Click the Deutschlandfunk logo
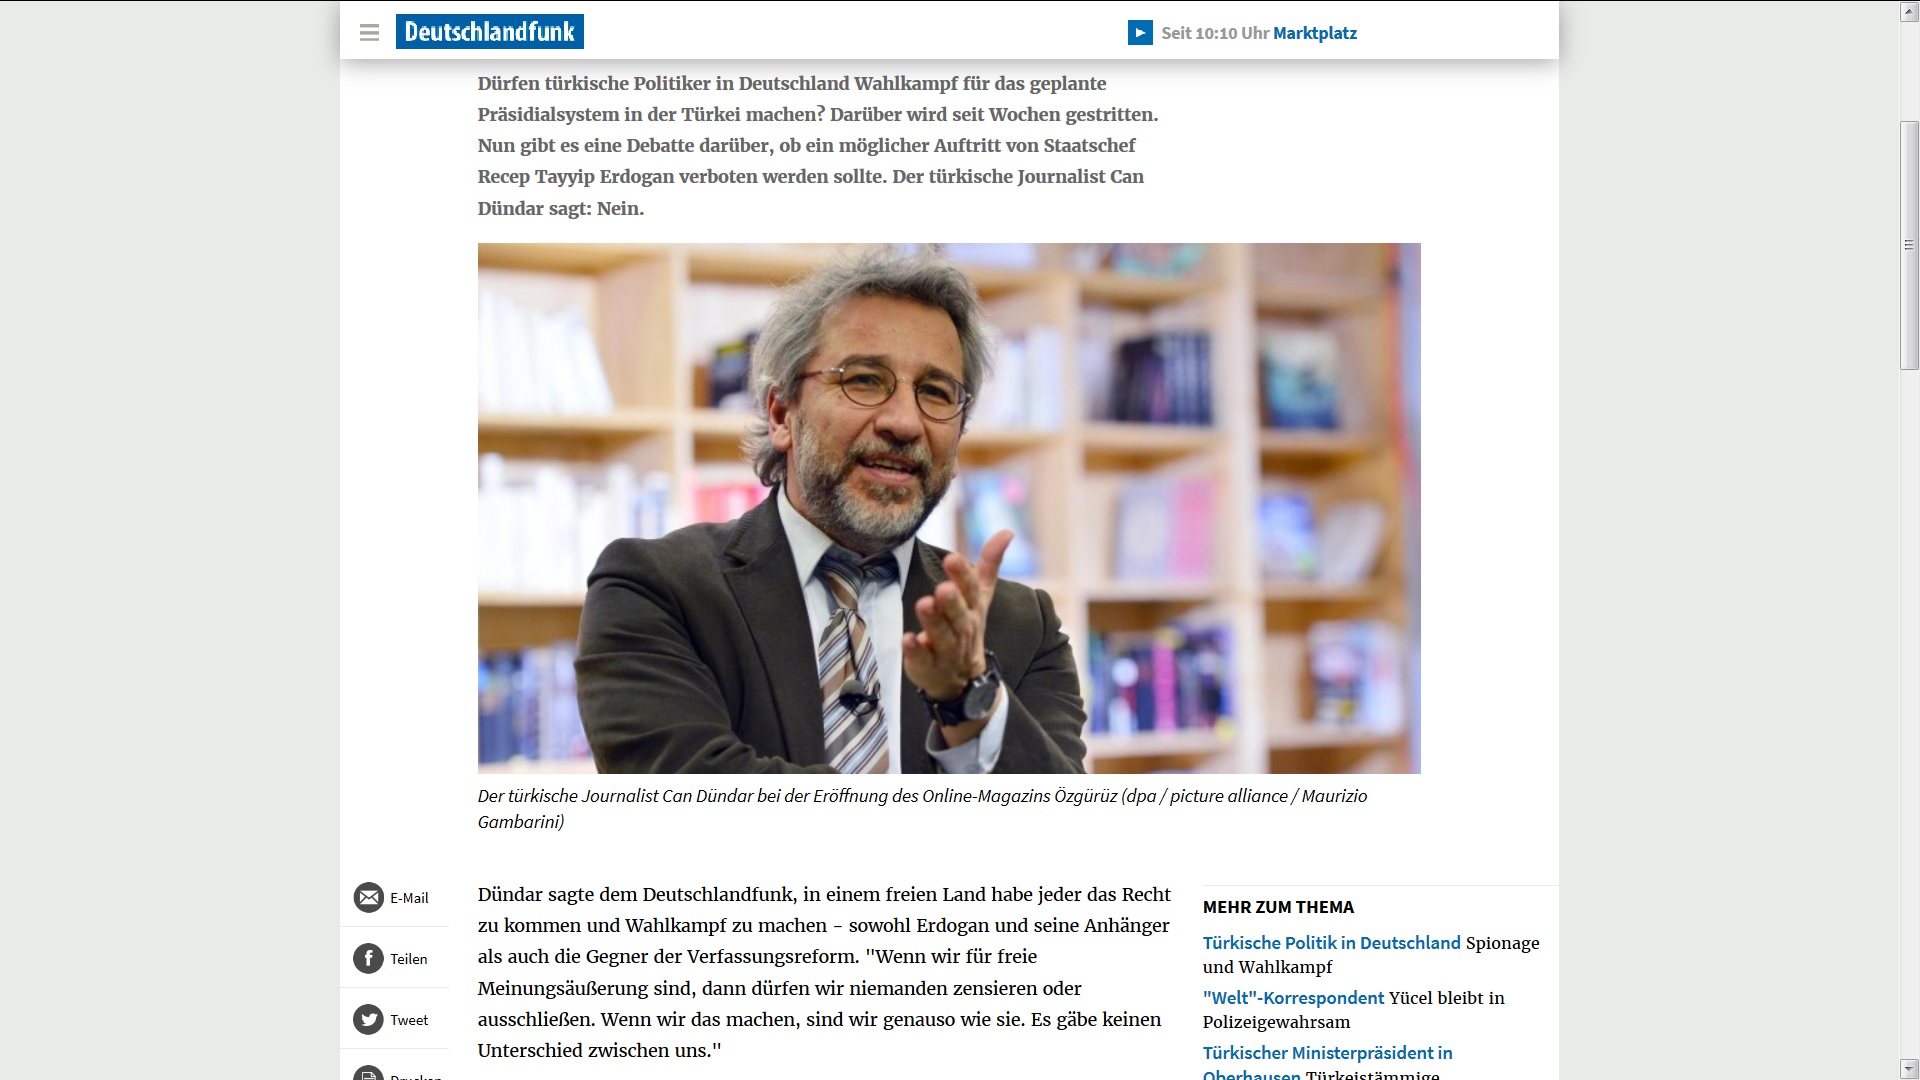1920x1080 pixels. pyautogui.click(x=490, y=32)
